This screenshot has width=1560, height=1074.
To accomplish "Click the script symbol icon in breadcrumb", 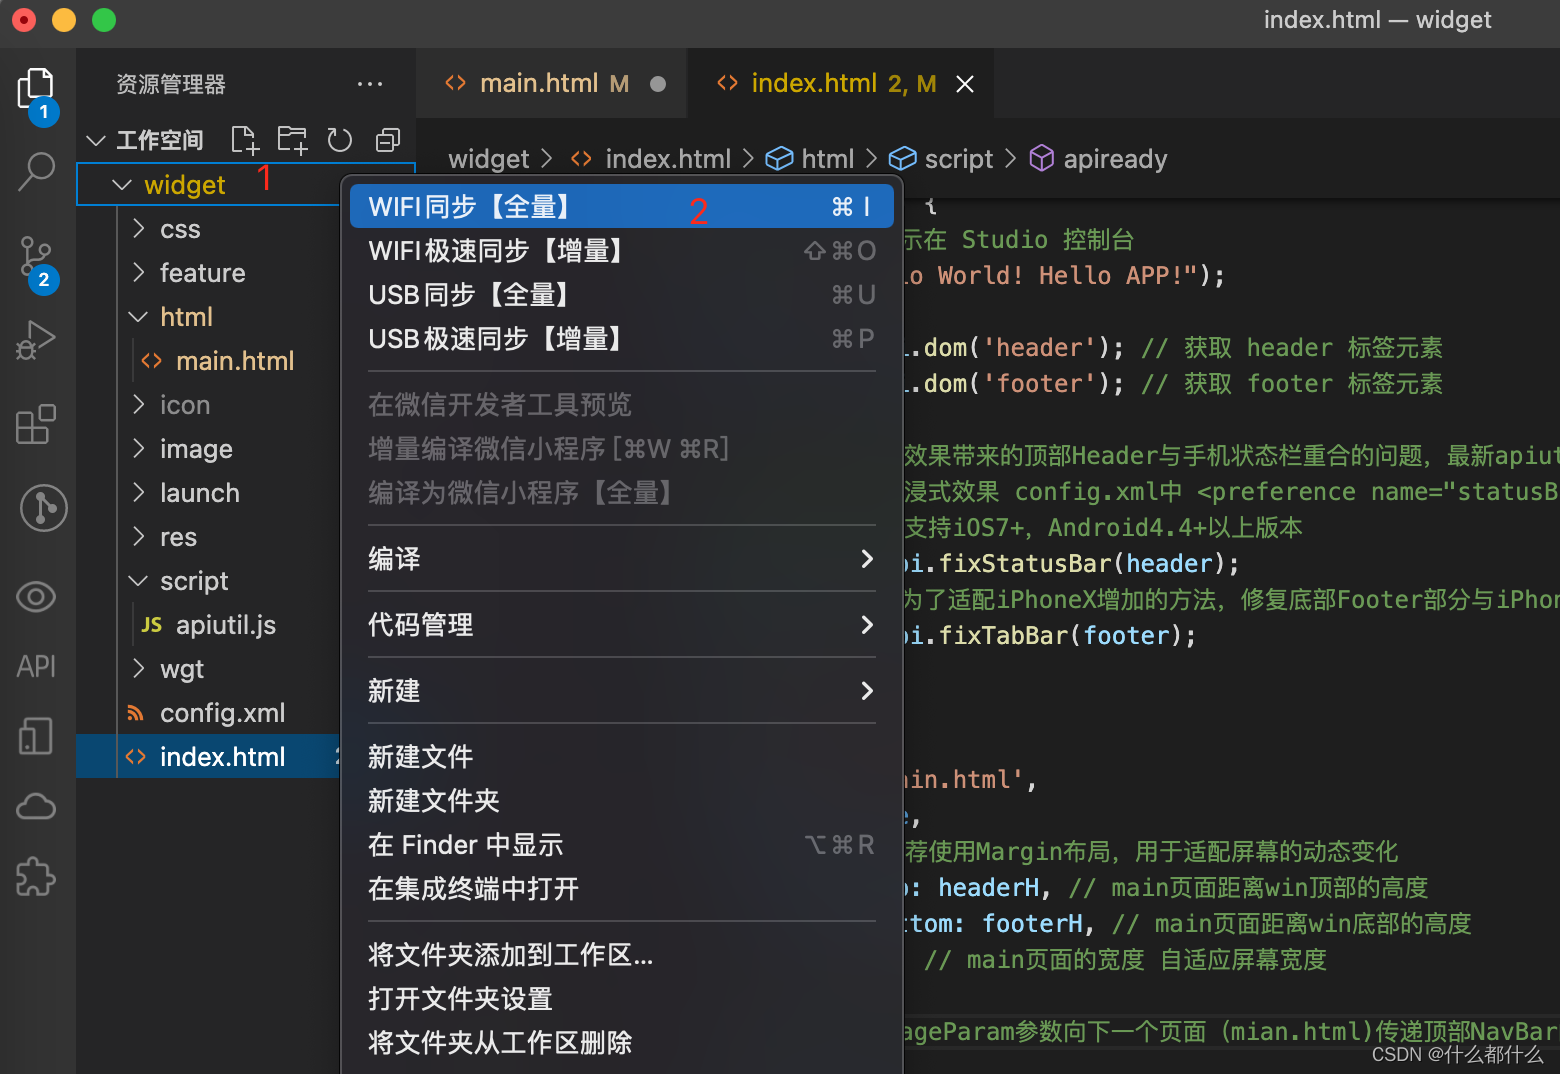I will tap(902, 159).
